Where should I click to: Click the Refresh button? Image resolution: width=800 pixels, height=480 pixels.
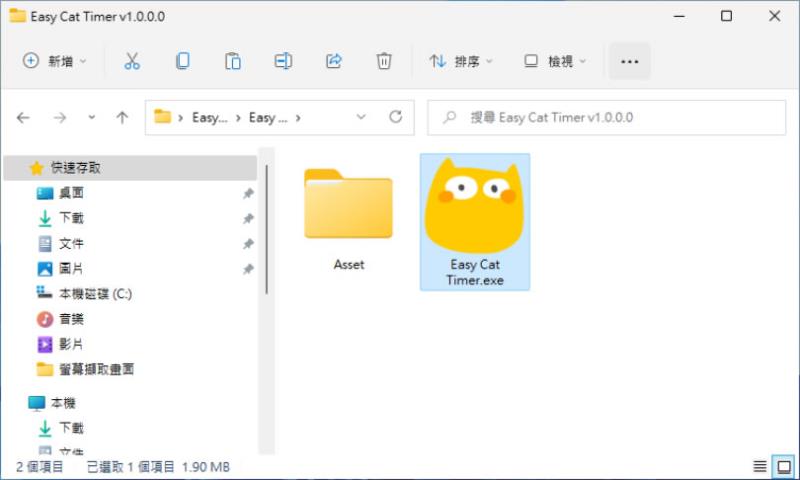click(x=395, y=117)
